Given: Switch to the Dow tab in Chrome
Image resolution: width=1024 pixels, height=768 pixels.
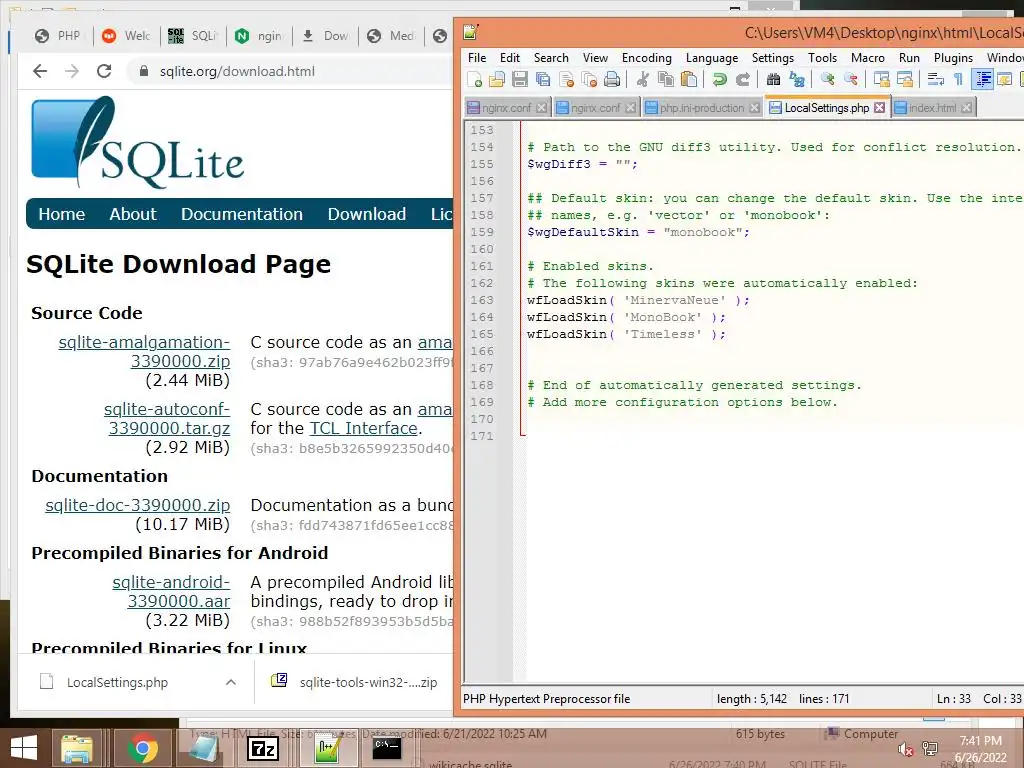Looking at the screenshot, I should pos(325,36).
